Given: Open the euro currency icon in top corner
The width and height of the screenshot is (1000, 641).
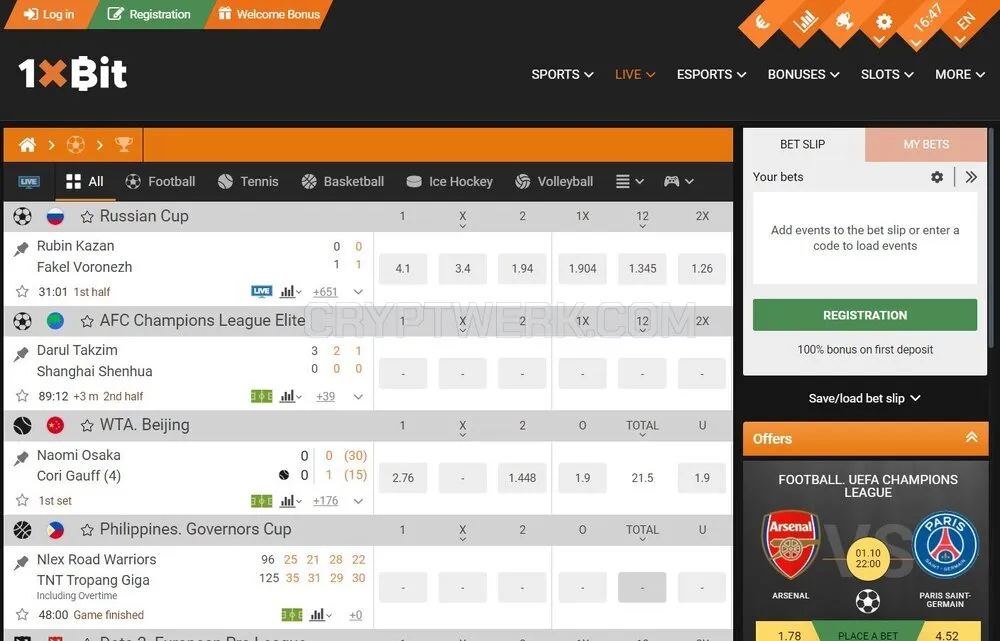Looking at the screenshot, I should [761, 24].
